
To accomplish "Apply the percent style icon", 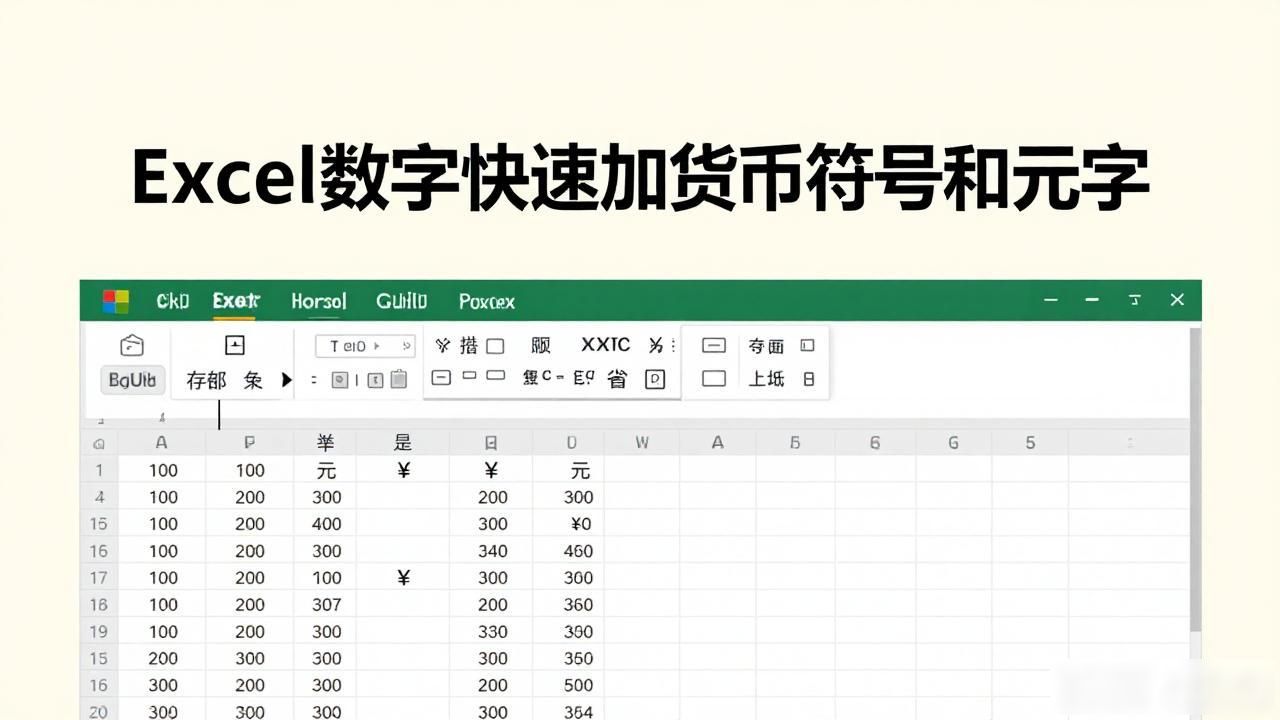I will click(655, 346).
